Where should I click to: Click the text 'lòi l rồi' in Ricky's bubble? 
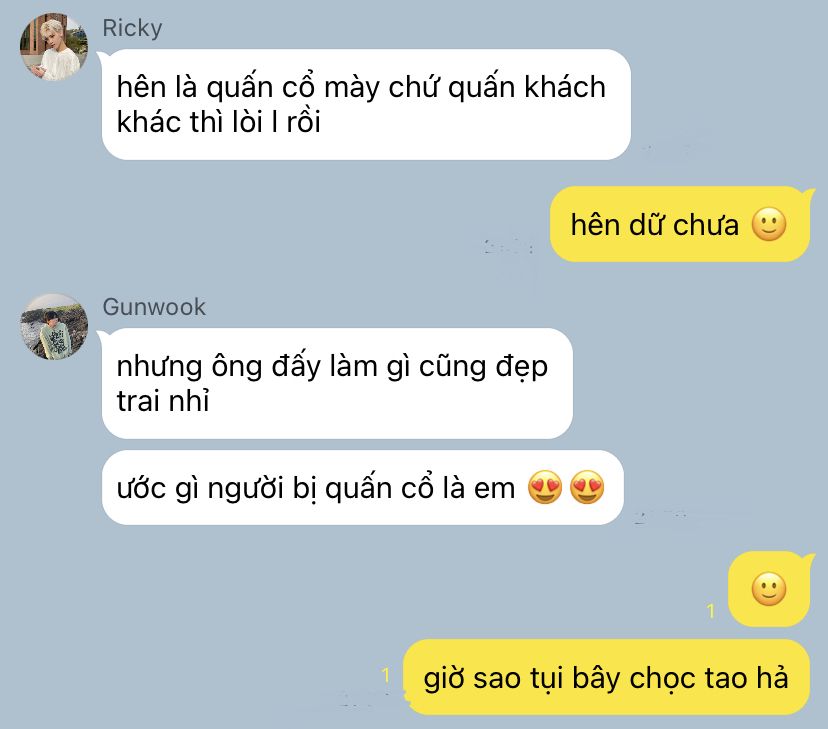[277, 122]
